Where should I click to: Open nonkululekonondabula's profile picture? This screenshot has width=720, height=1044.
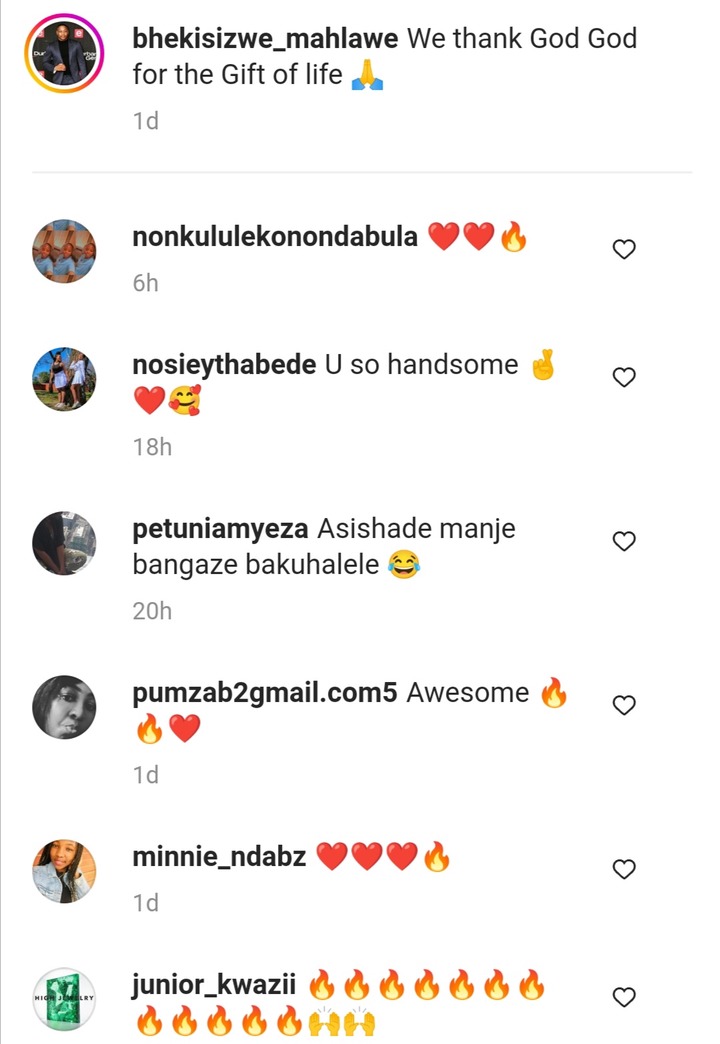point(64,251)
